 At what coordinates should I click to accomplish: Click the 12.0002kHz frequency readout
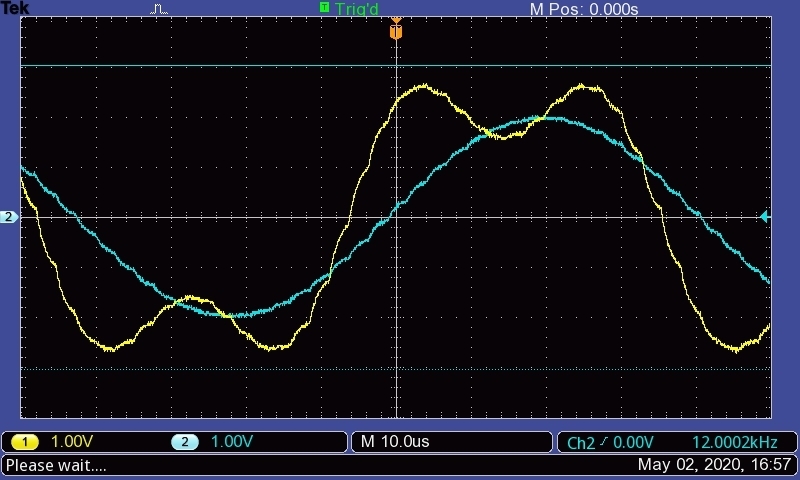point(733,442)
